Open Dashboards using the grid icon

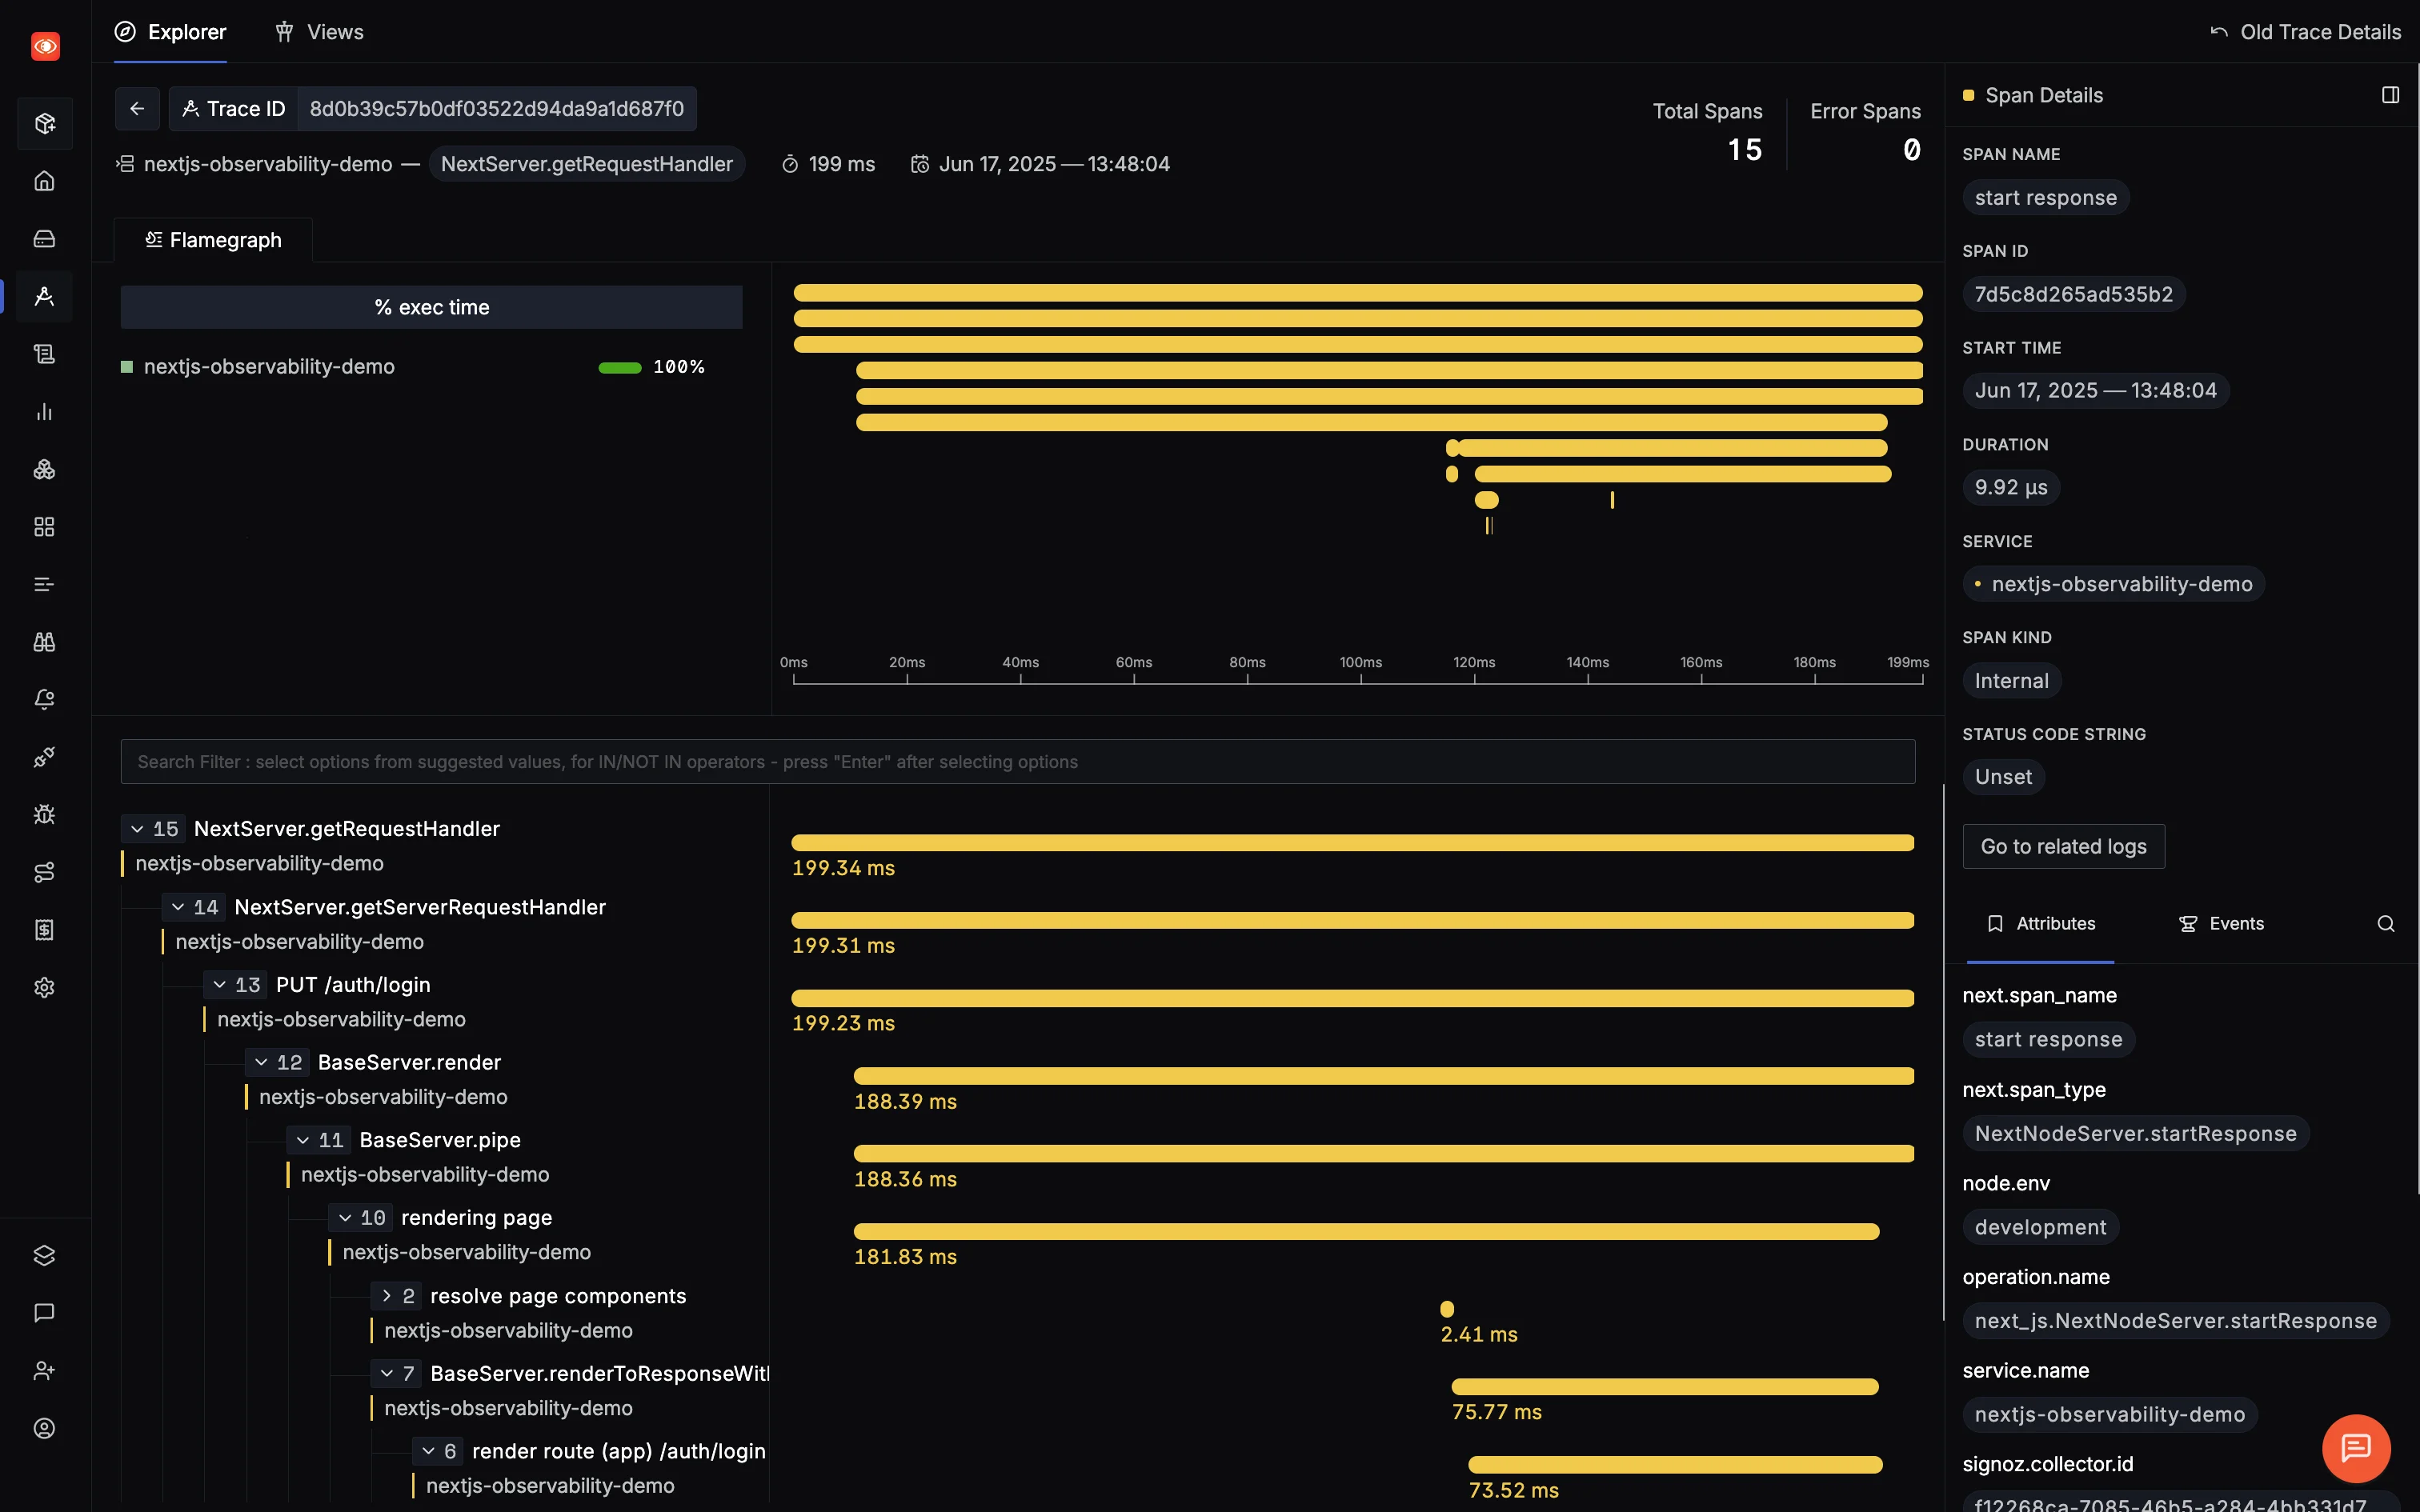click(44, 527)
